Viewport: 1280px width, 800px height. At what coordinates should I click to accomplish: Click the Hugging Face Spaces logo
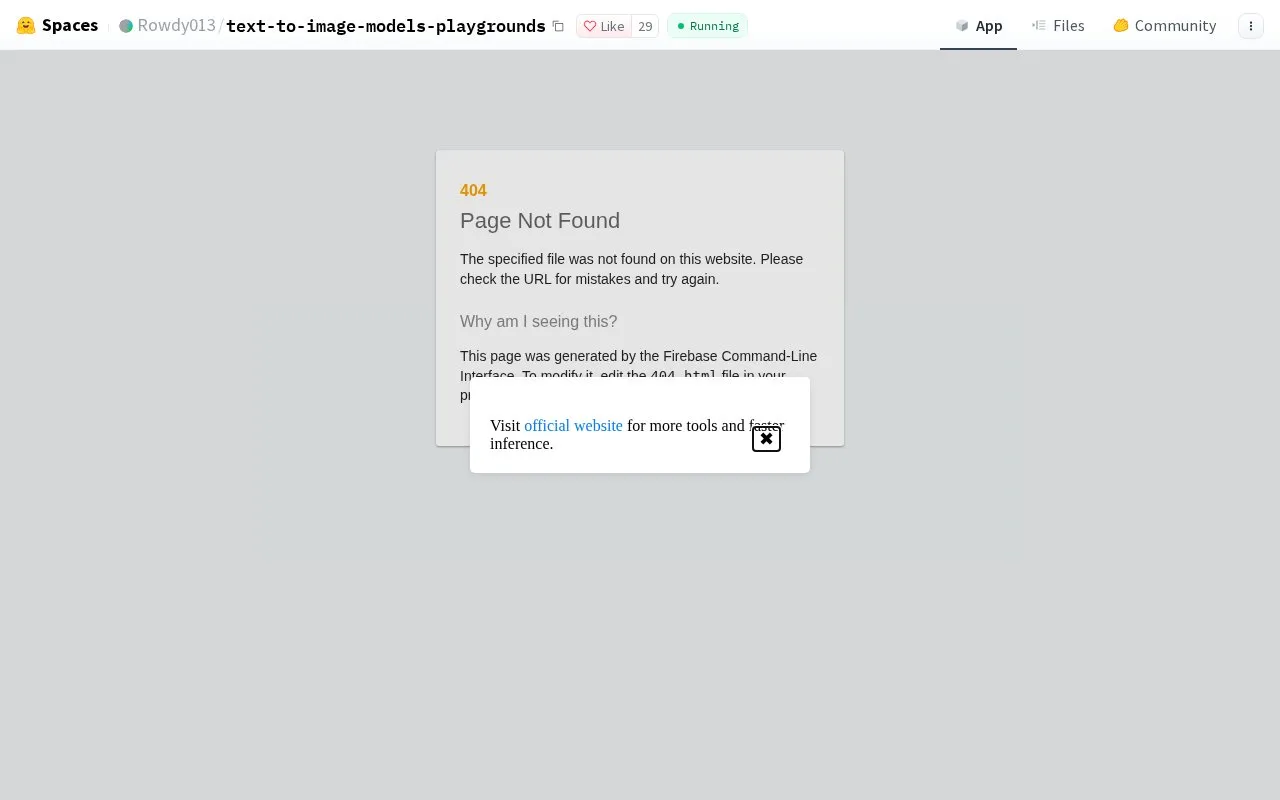tap(57, 25)
